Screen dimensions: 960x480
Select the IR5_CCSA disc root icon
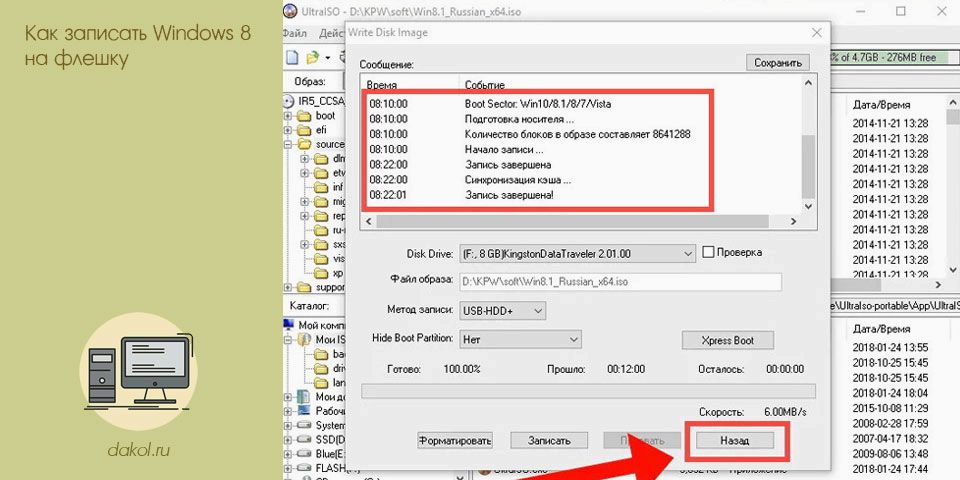pos(290,100)
